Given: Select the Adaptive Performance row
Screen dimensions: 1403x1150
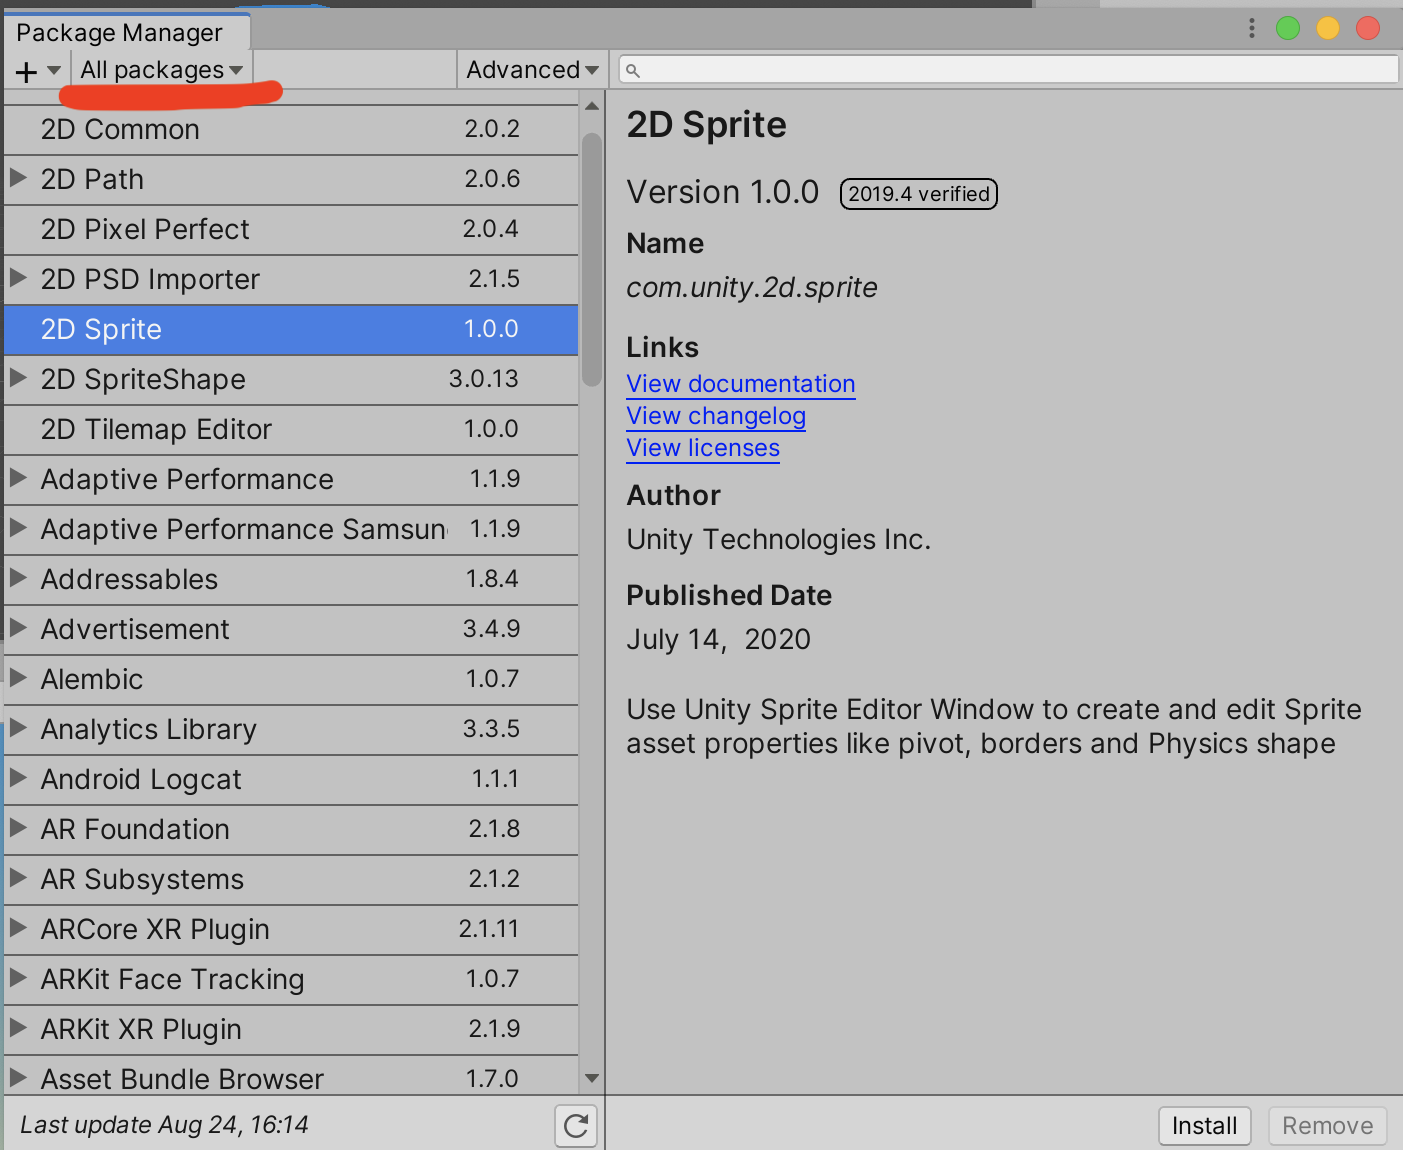Looking at the screenshot, I should coord(291,480).
